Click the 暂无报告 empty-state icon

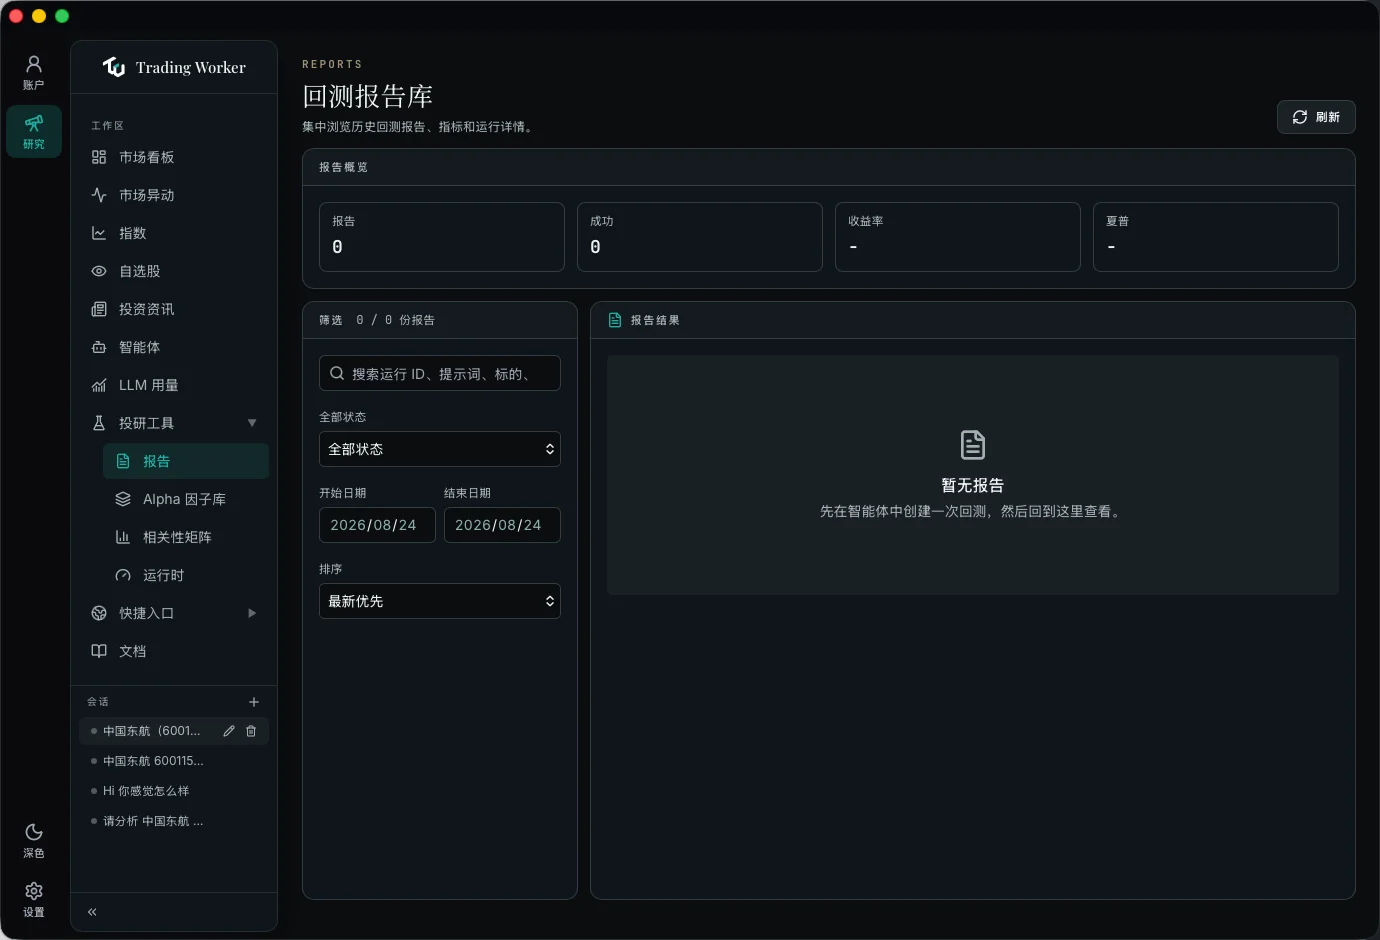(973, 445)
